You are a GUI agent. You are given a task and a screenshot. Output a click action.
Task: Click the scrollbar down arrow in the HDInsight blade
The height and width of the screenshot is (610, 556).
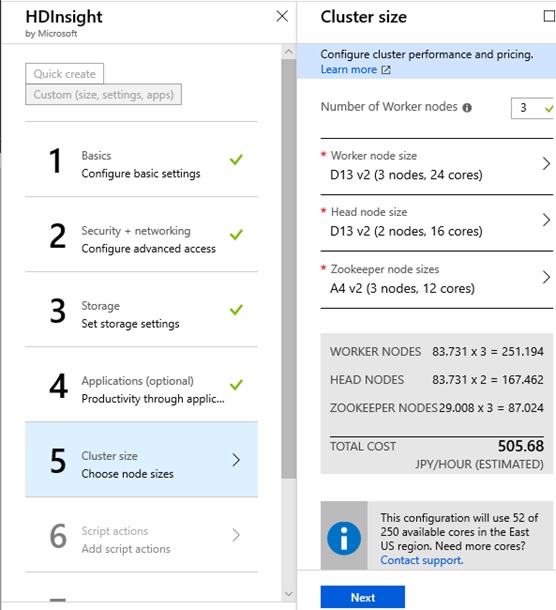(x=289, y=594)
